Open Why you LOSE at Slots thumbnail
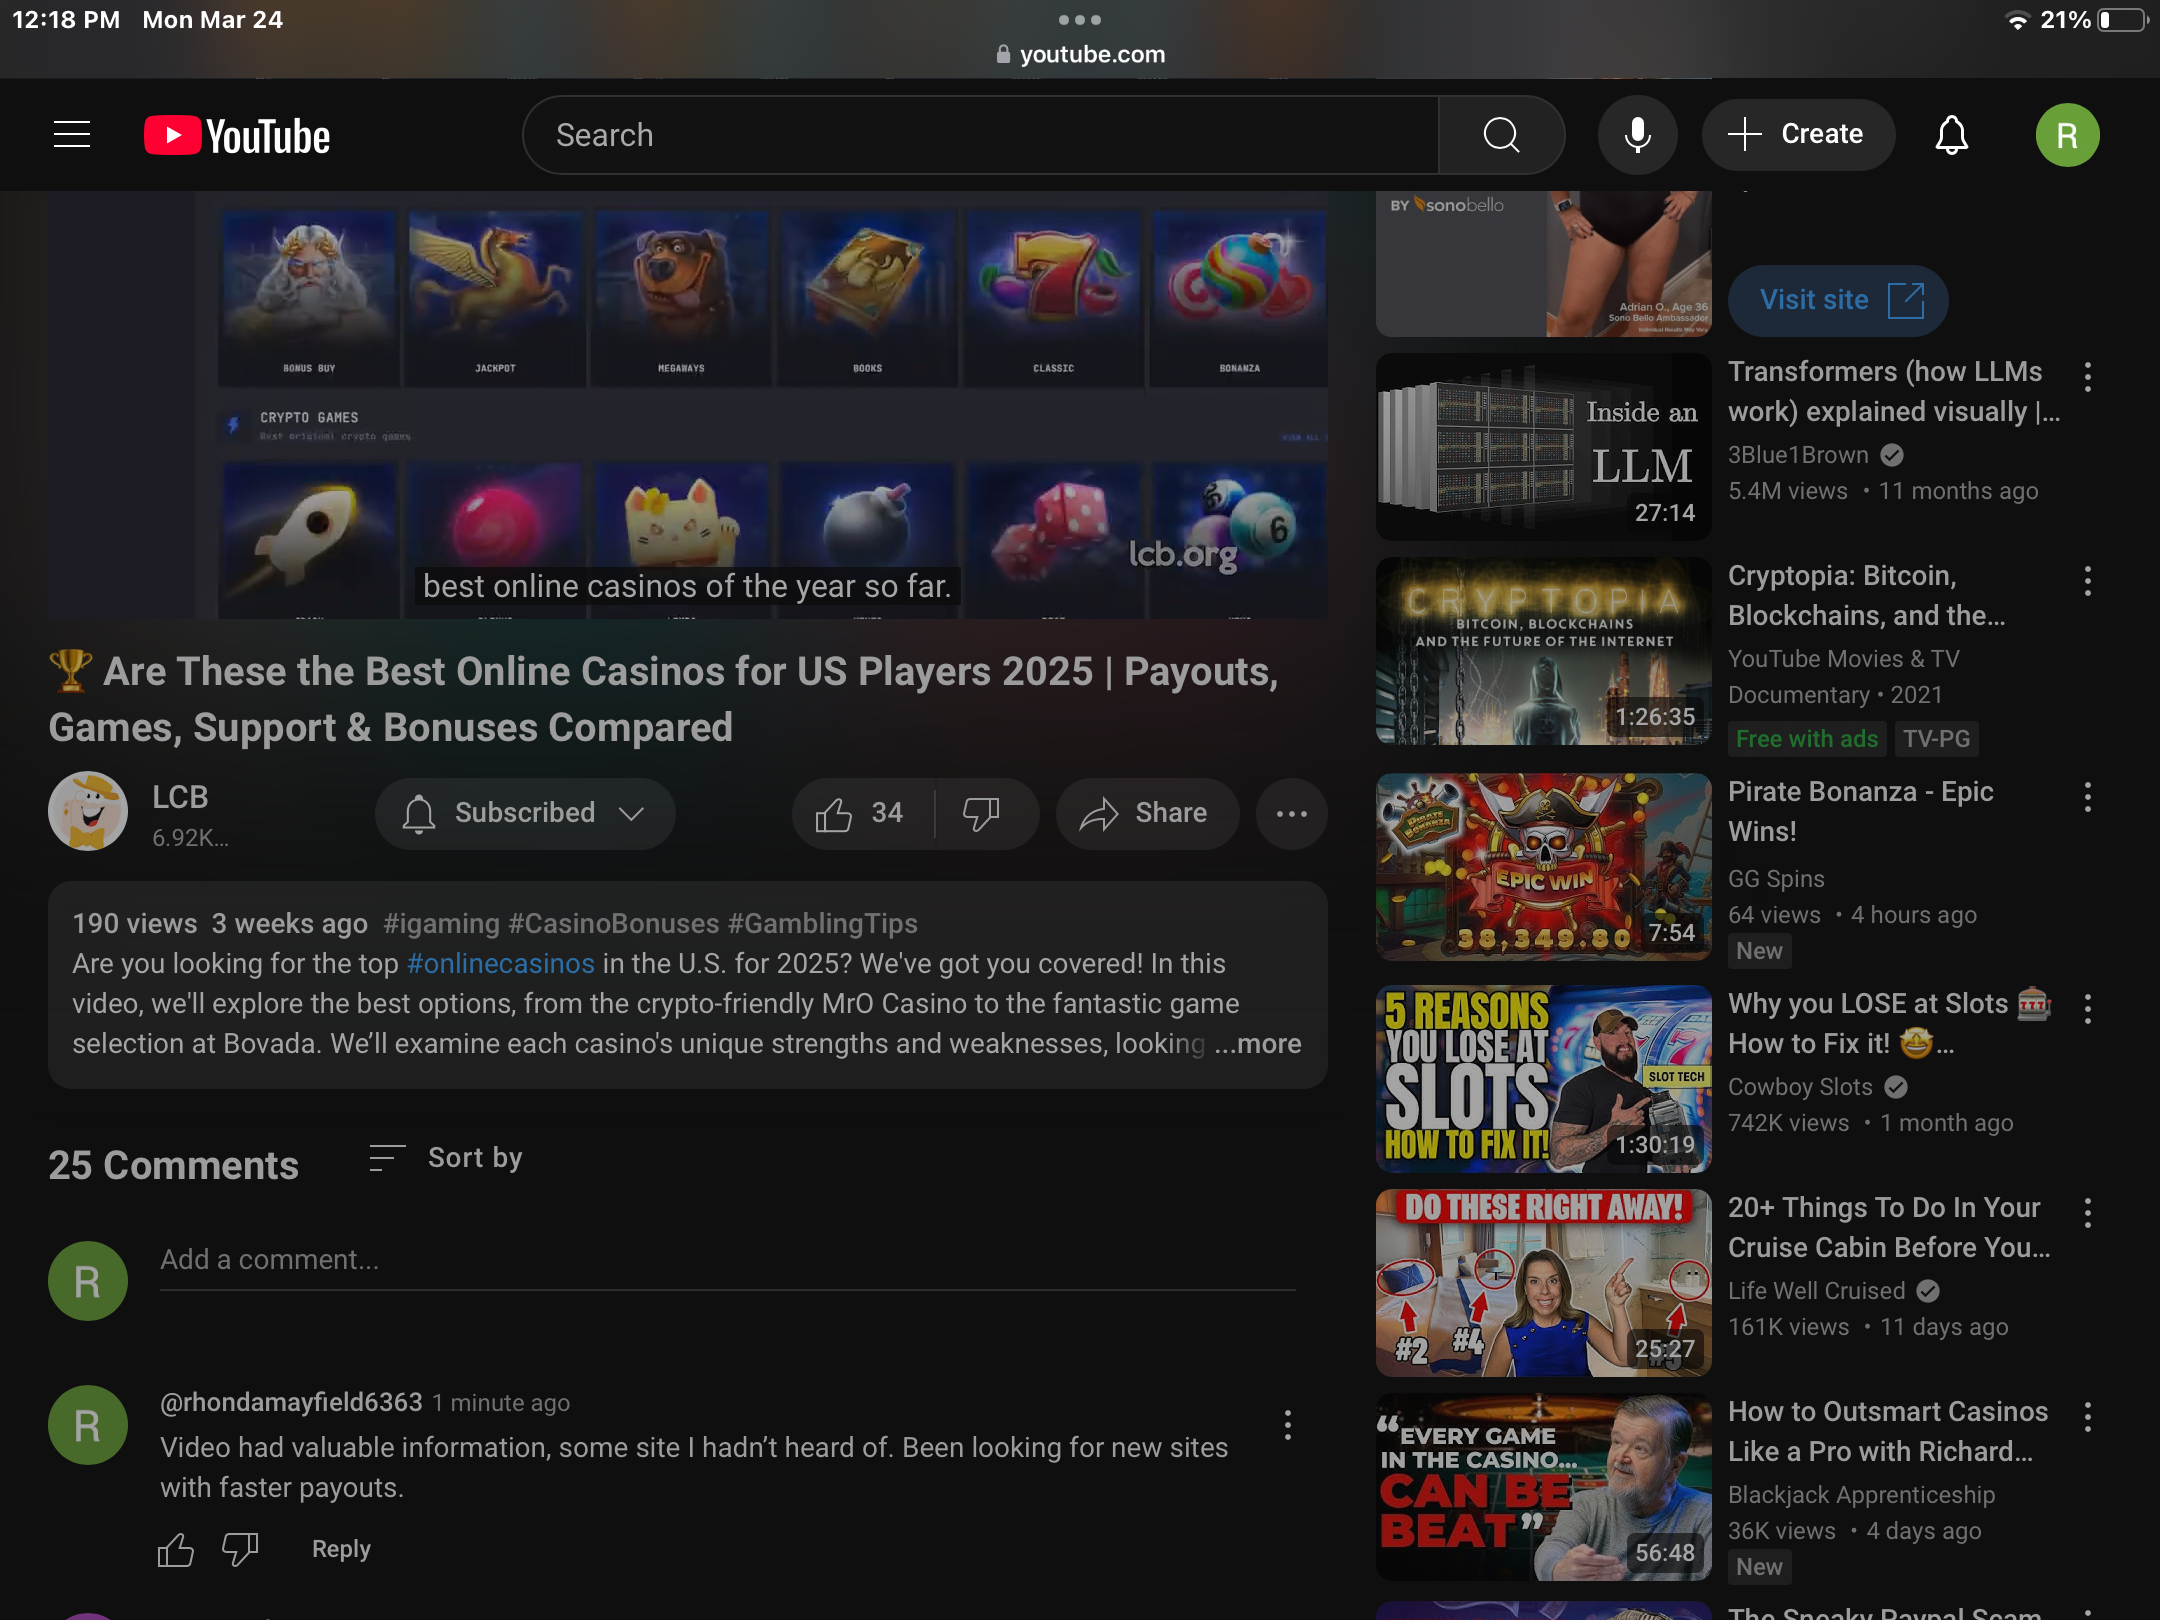The height and width of the screenshot is (1620, 2160). (1543, 1079)
